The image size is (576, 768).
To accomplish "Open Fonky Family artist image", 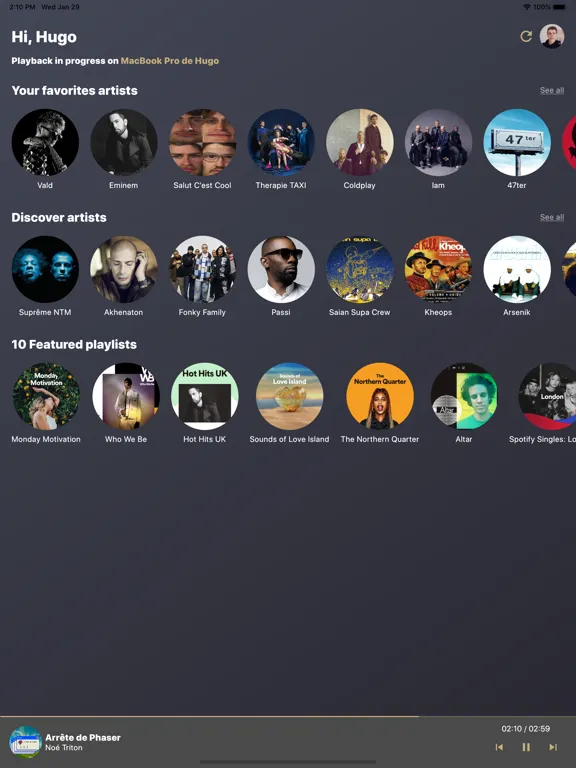I will tap(202, 269).
